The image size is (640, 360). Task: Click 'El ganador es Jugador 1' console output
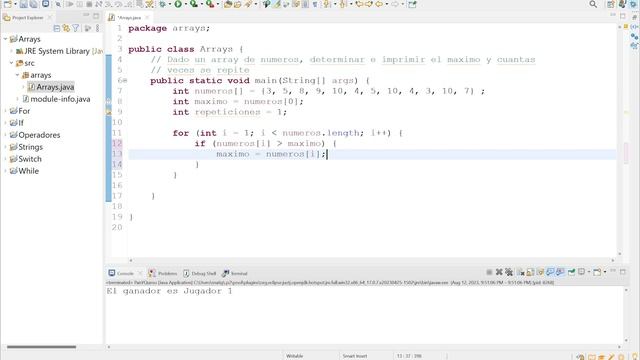(169, 291)
